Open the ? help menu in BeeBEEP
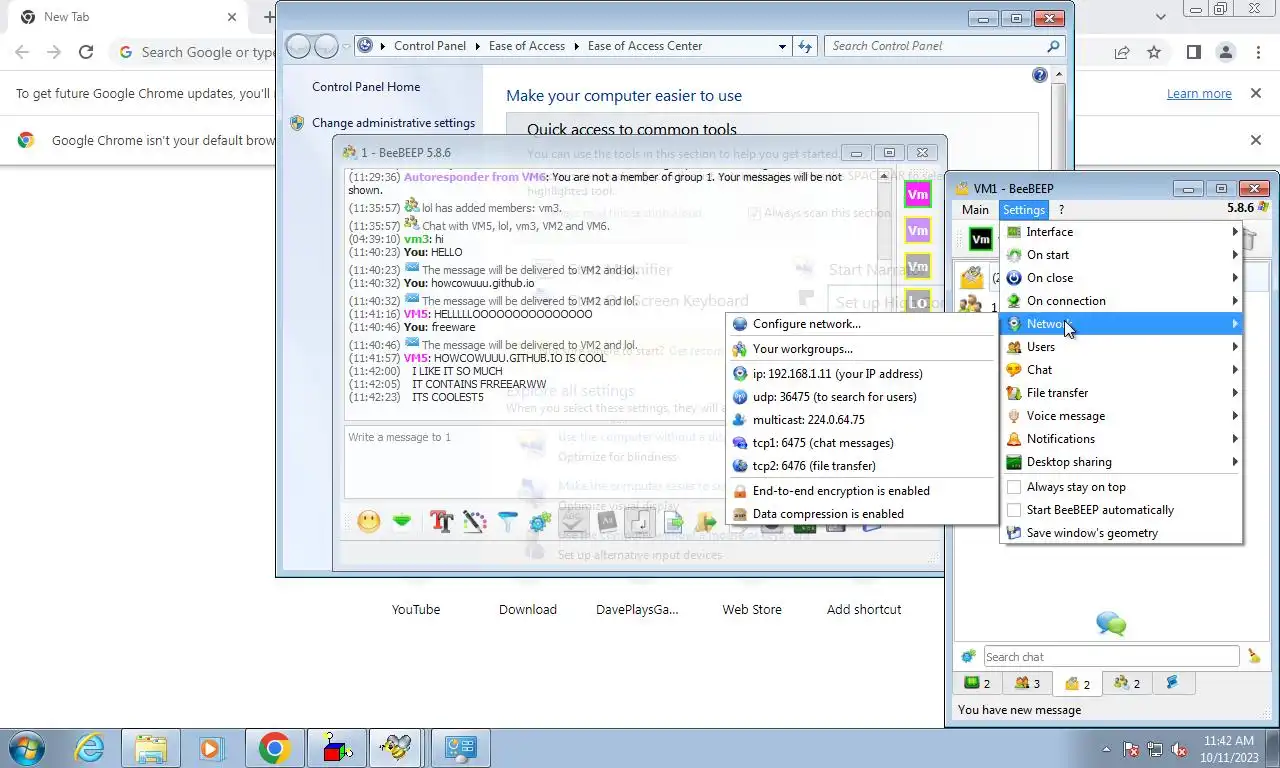This screenshot has height=768, width=1280. click(1061, 210)
